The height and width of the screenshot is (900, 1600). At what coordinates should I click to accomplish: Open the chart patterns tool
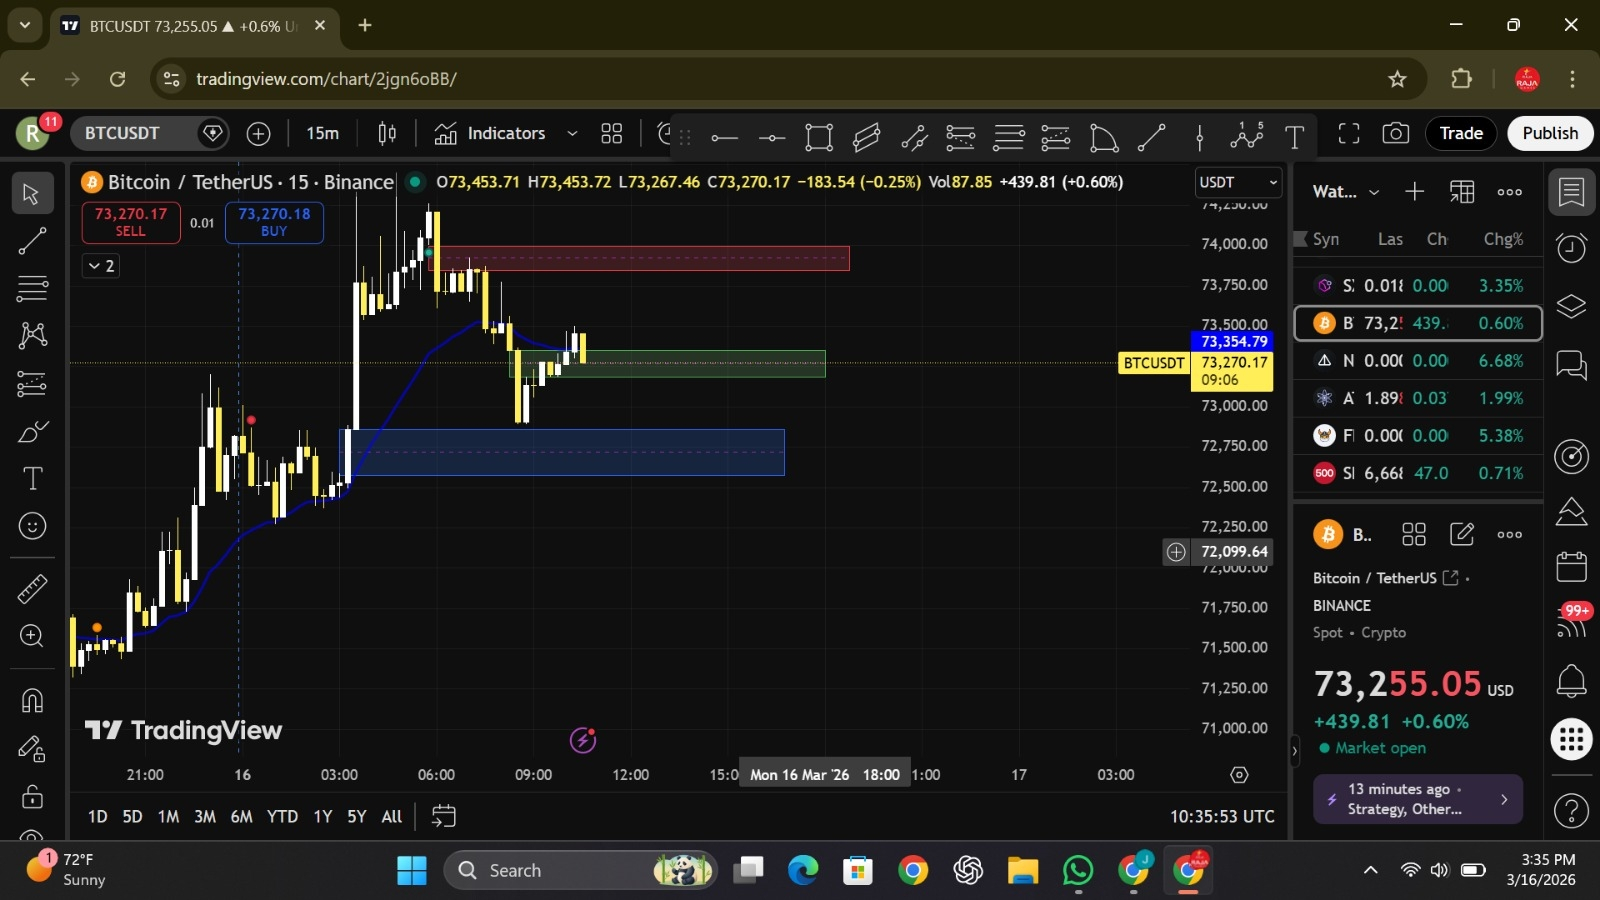coord(32,335)
